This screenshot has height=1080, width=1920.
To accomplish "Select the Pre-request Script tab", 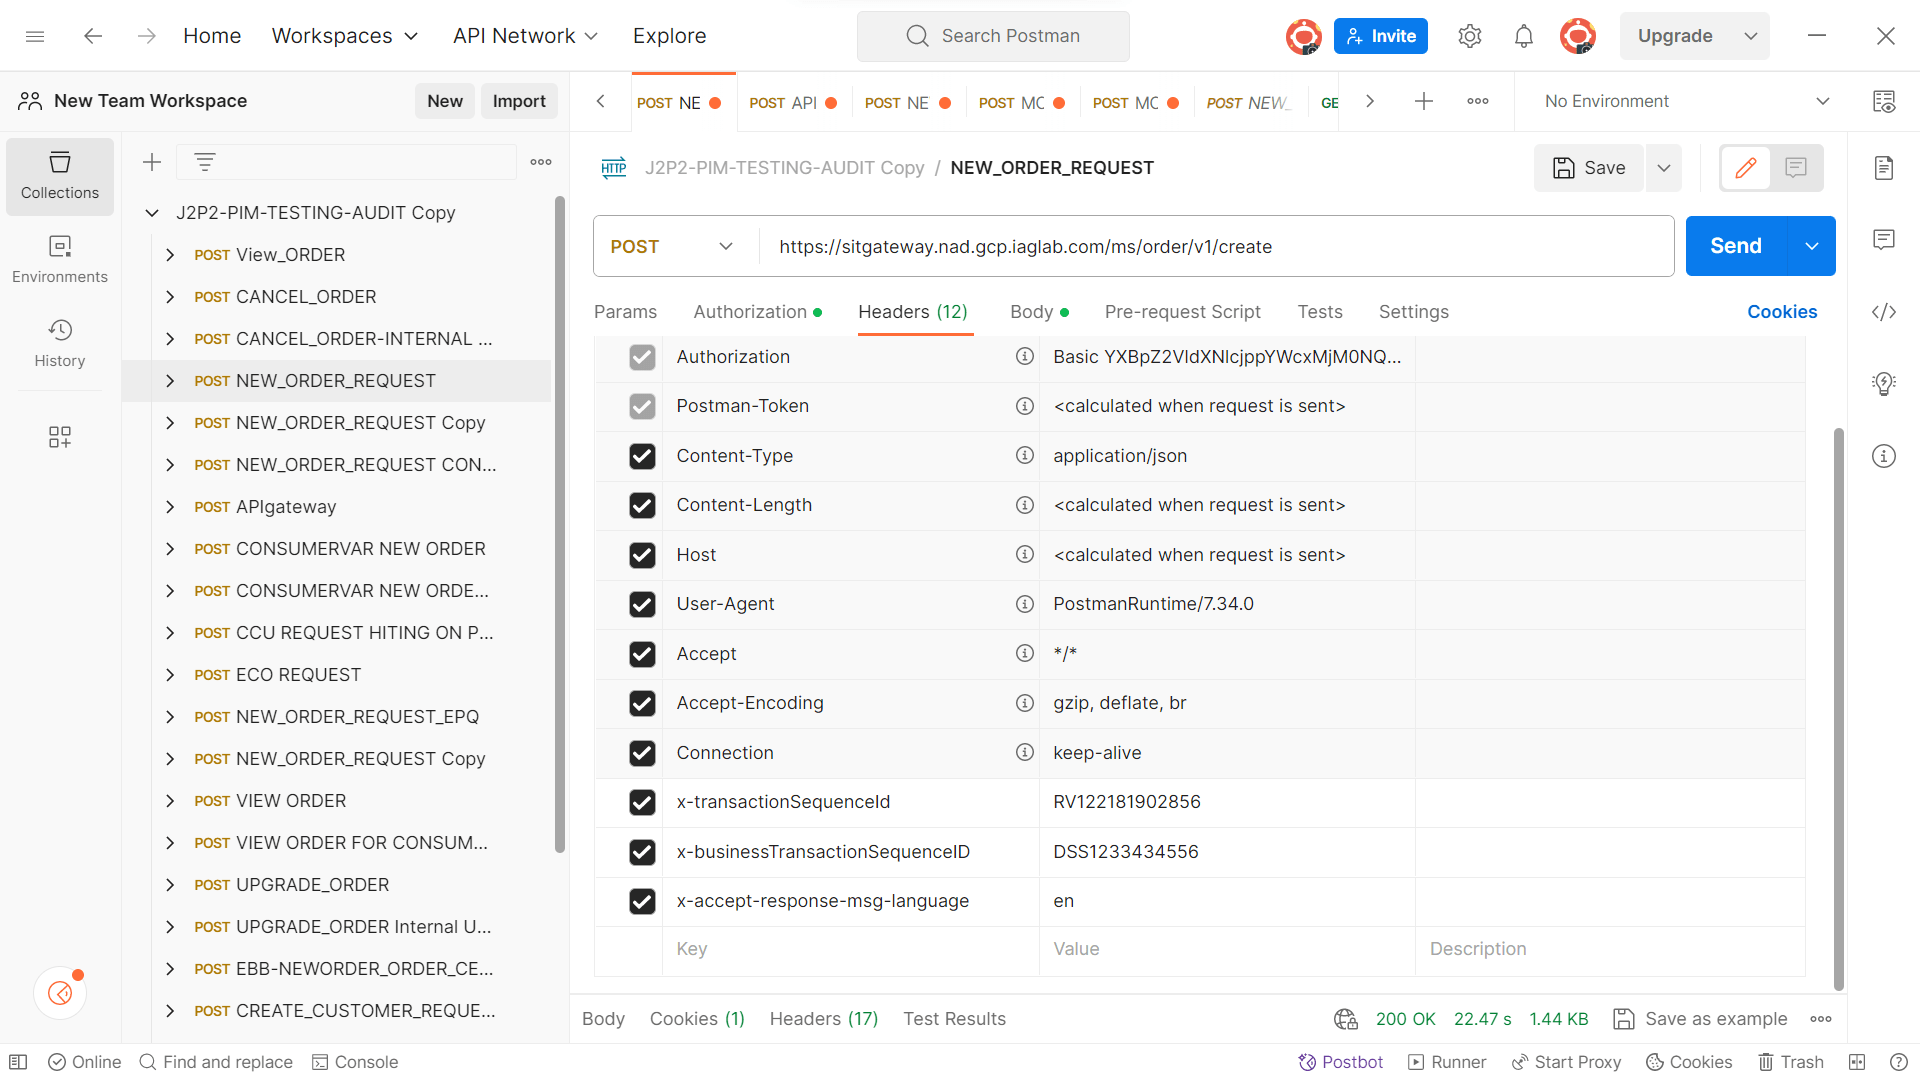I will [1183, 312].
